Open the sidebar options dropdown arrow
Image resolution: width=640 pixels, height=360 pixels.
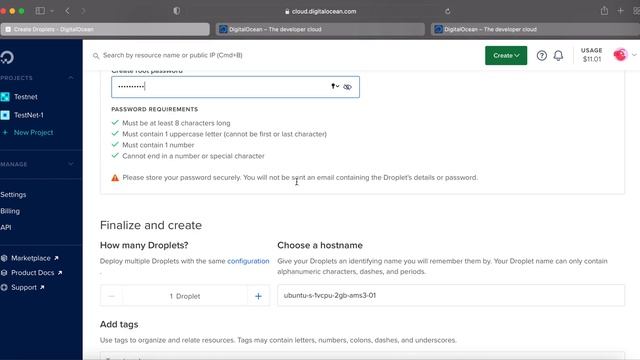coord(52,11)
